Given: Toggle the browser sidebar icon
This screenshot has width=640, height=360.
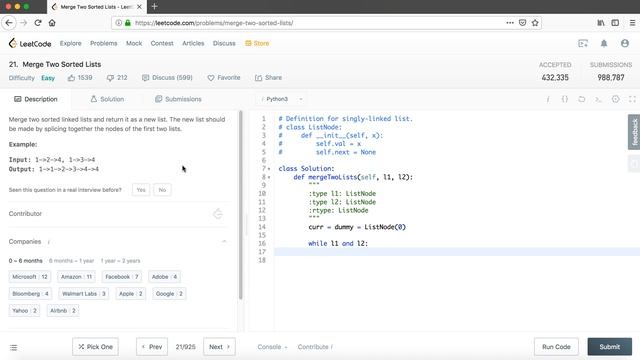Looking at the screenshot, I should click(x=615, y=23).
